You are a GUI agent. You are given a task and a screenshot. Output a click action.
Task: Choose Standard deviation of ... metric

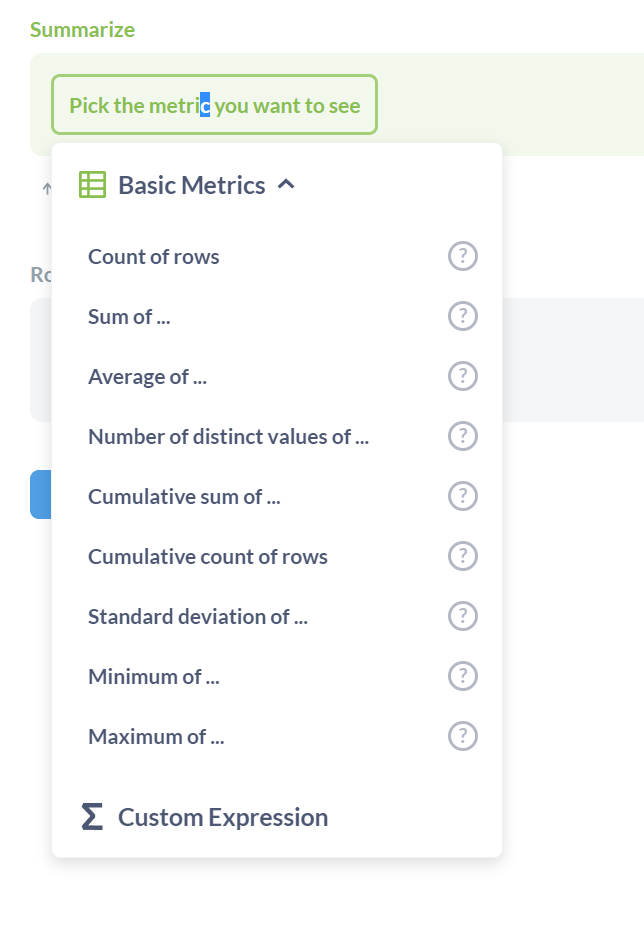pyautogui.click(x=198, y=617)
